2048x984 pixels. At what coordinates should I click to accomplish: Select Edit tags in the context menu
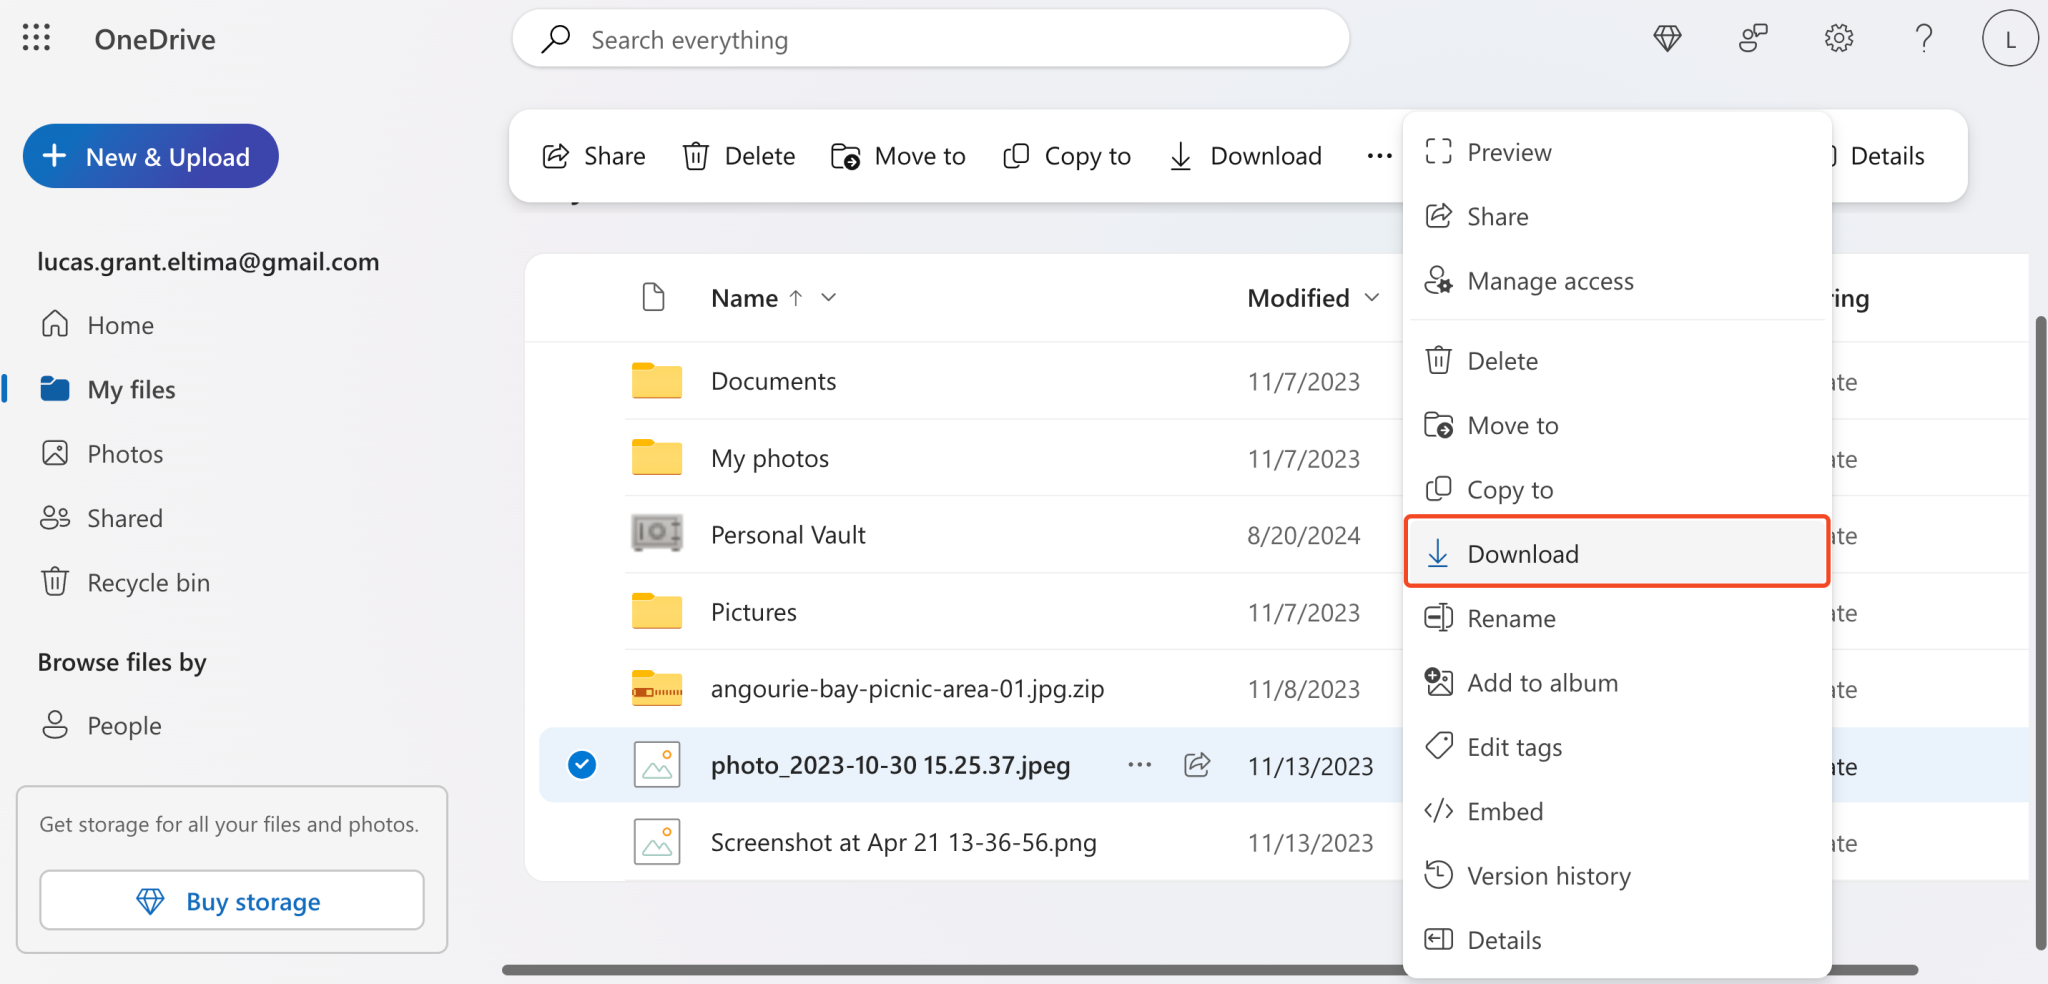tap(1617, 747)
